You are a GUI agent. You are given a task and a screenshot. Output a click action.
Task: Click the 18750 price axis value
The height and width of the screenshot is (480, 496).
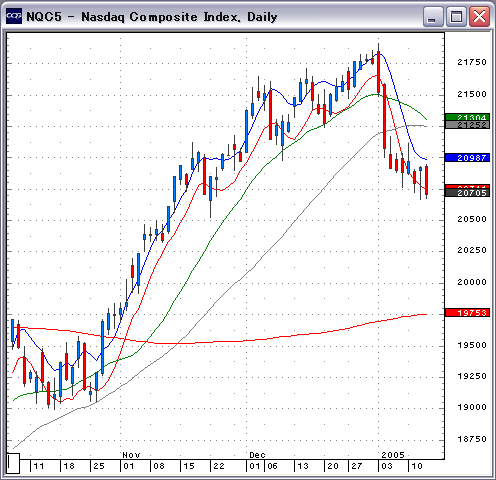(472, 439)
